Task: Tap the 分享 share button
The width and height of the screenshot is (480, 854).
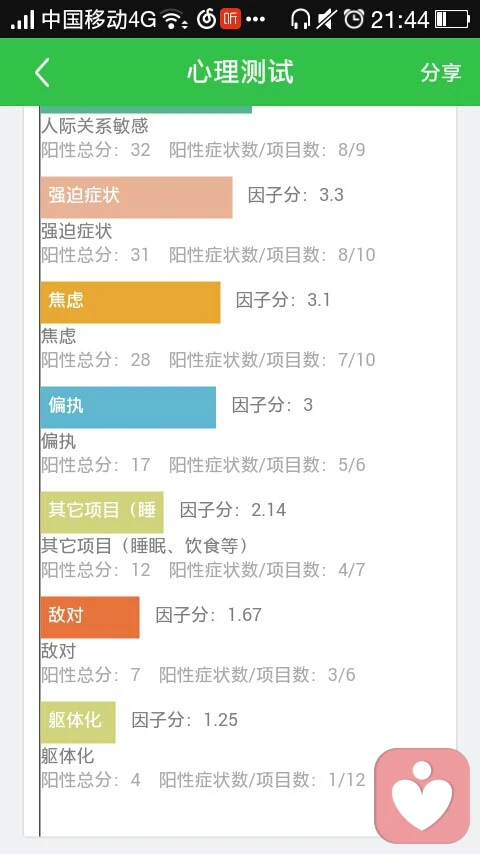Action: tap(440, 72)
